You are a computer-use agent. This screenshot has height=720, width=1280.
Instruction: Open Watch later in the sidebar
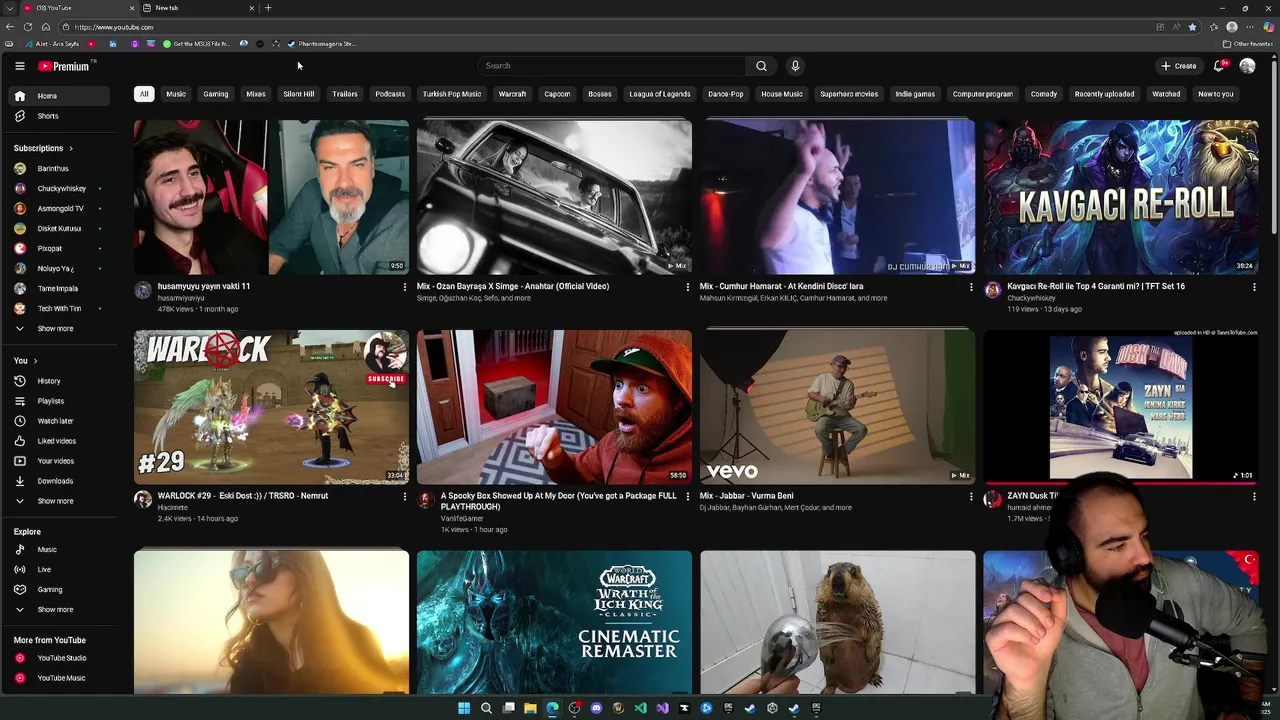[x=60, y=421]
